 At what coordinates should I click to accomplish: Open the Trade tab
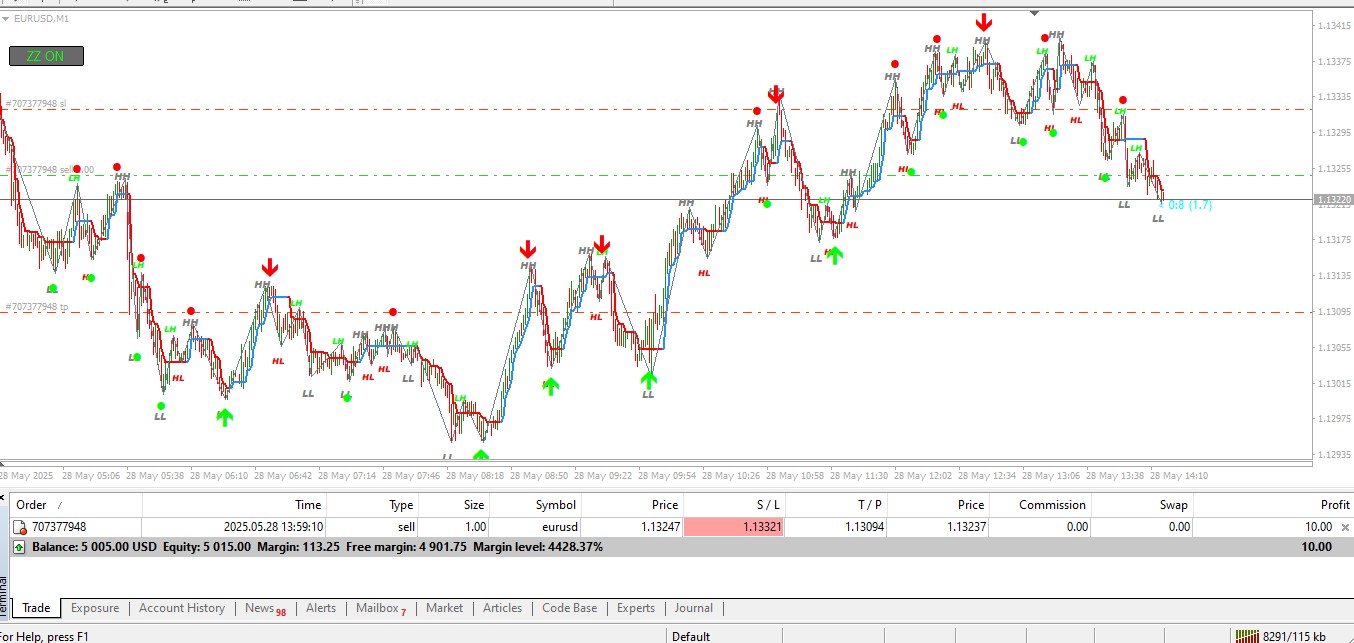tap(36, 608)
